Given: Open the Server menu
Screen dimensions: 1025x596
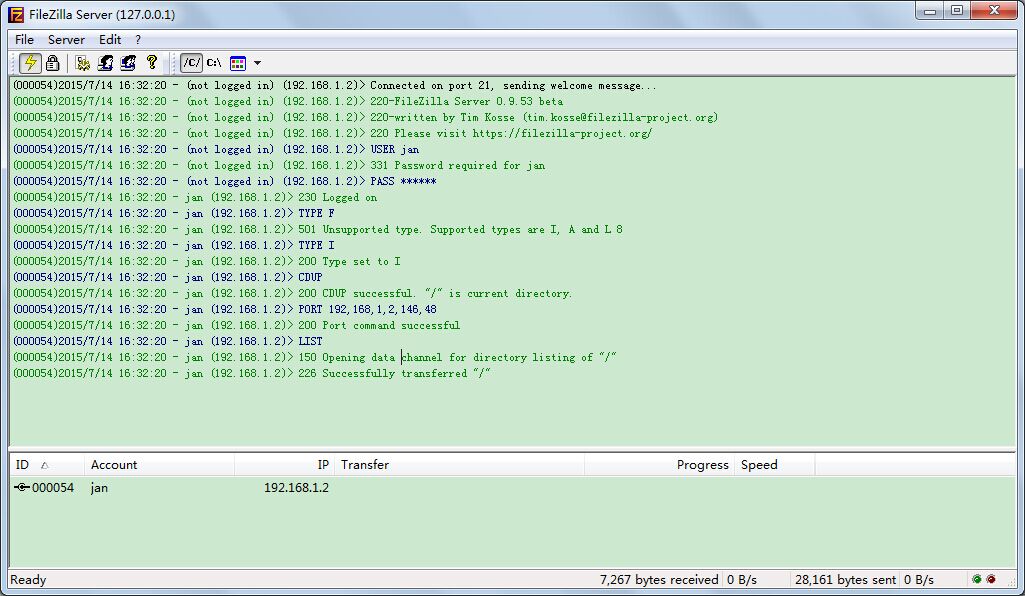Looking at the screenshot, I should [66, 40].
